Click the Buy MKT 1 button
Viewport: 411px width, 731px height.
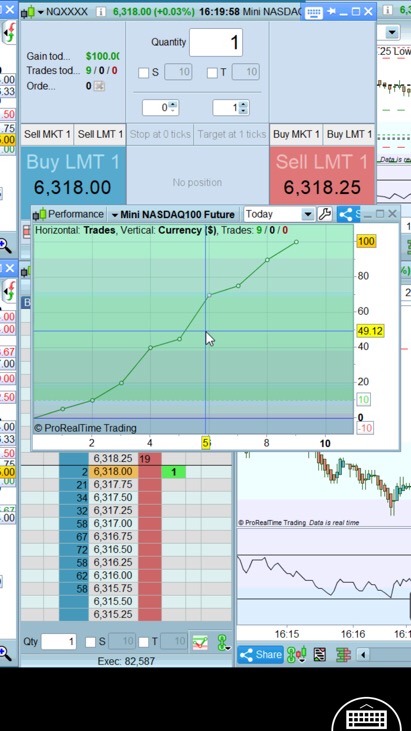pyautogui.click(x=296, y=134)
